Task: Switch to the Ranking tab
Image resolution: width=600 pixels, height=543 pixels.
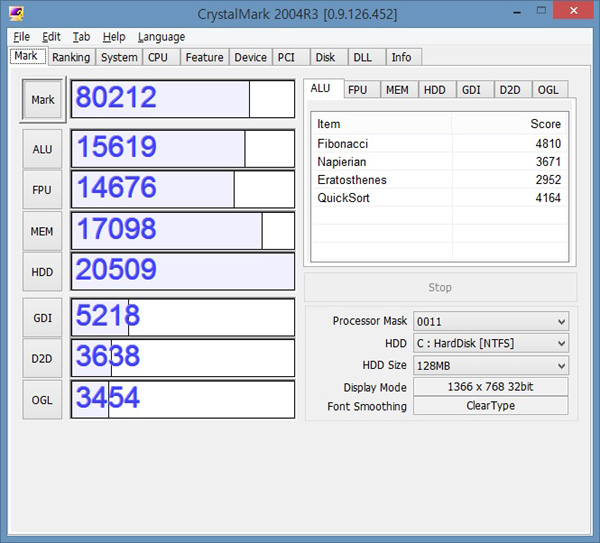Action: tap(71, 57)
